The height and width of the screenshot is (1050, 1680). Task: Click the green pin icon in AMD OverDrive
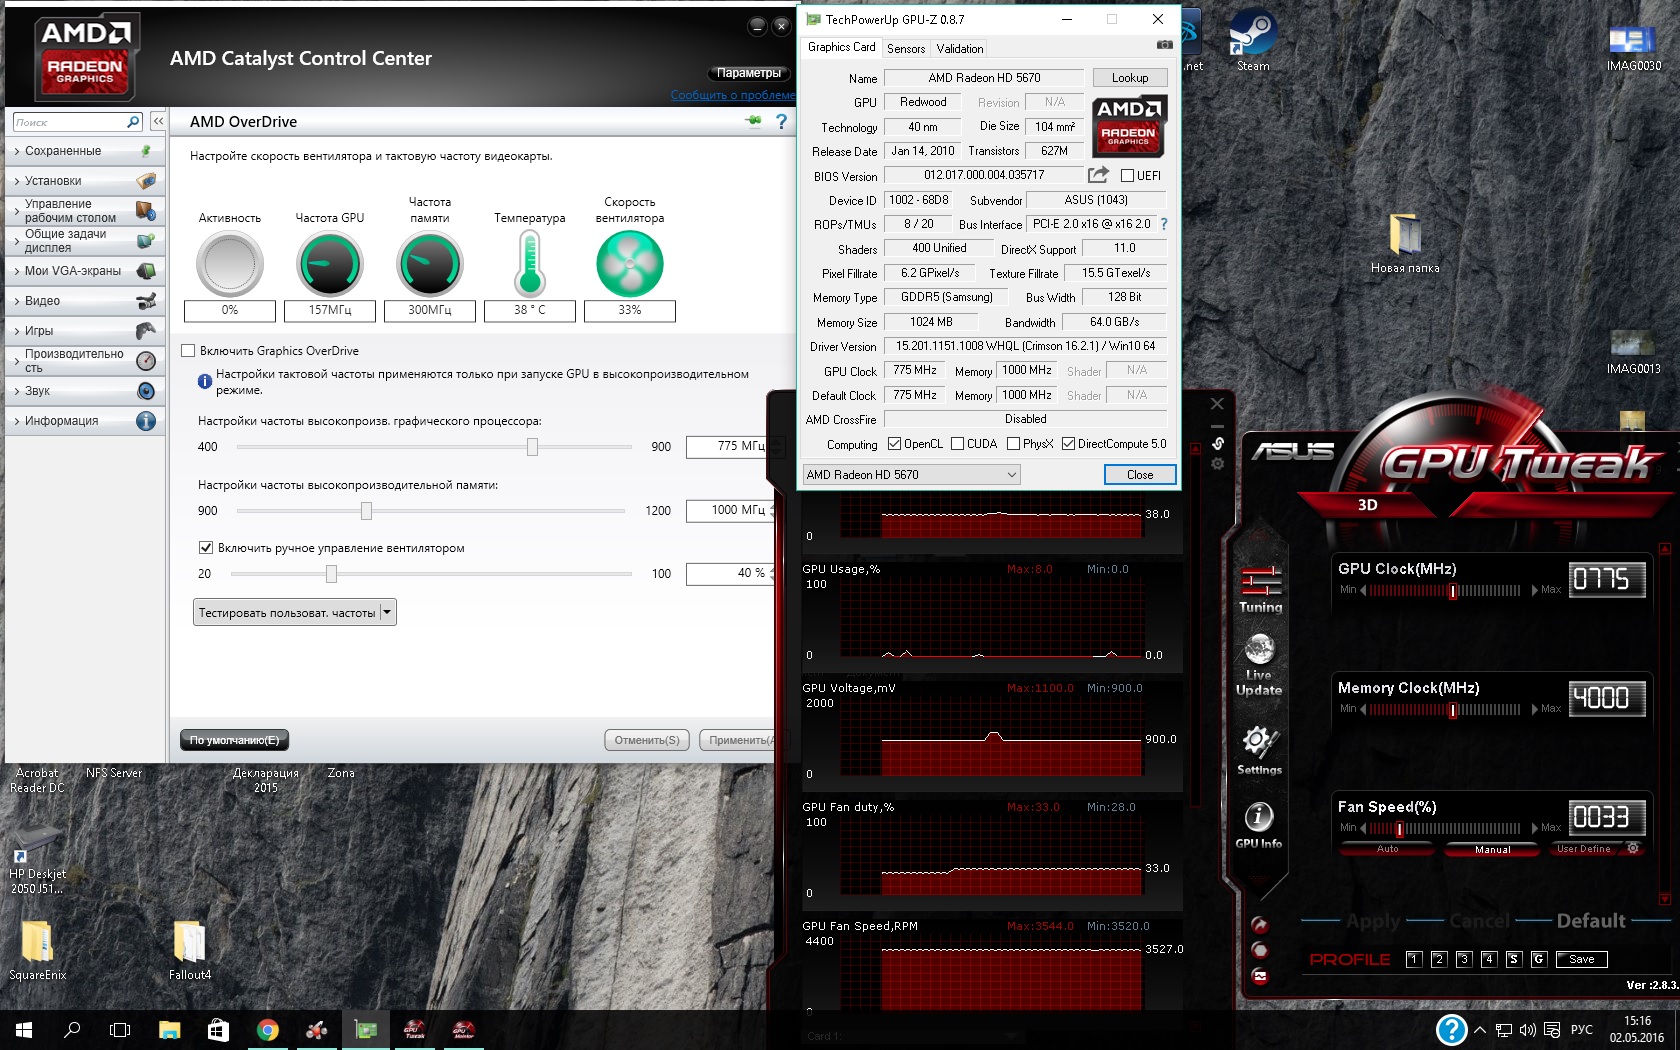(753, 121)
